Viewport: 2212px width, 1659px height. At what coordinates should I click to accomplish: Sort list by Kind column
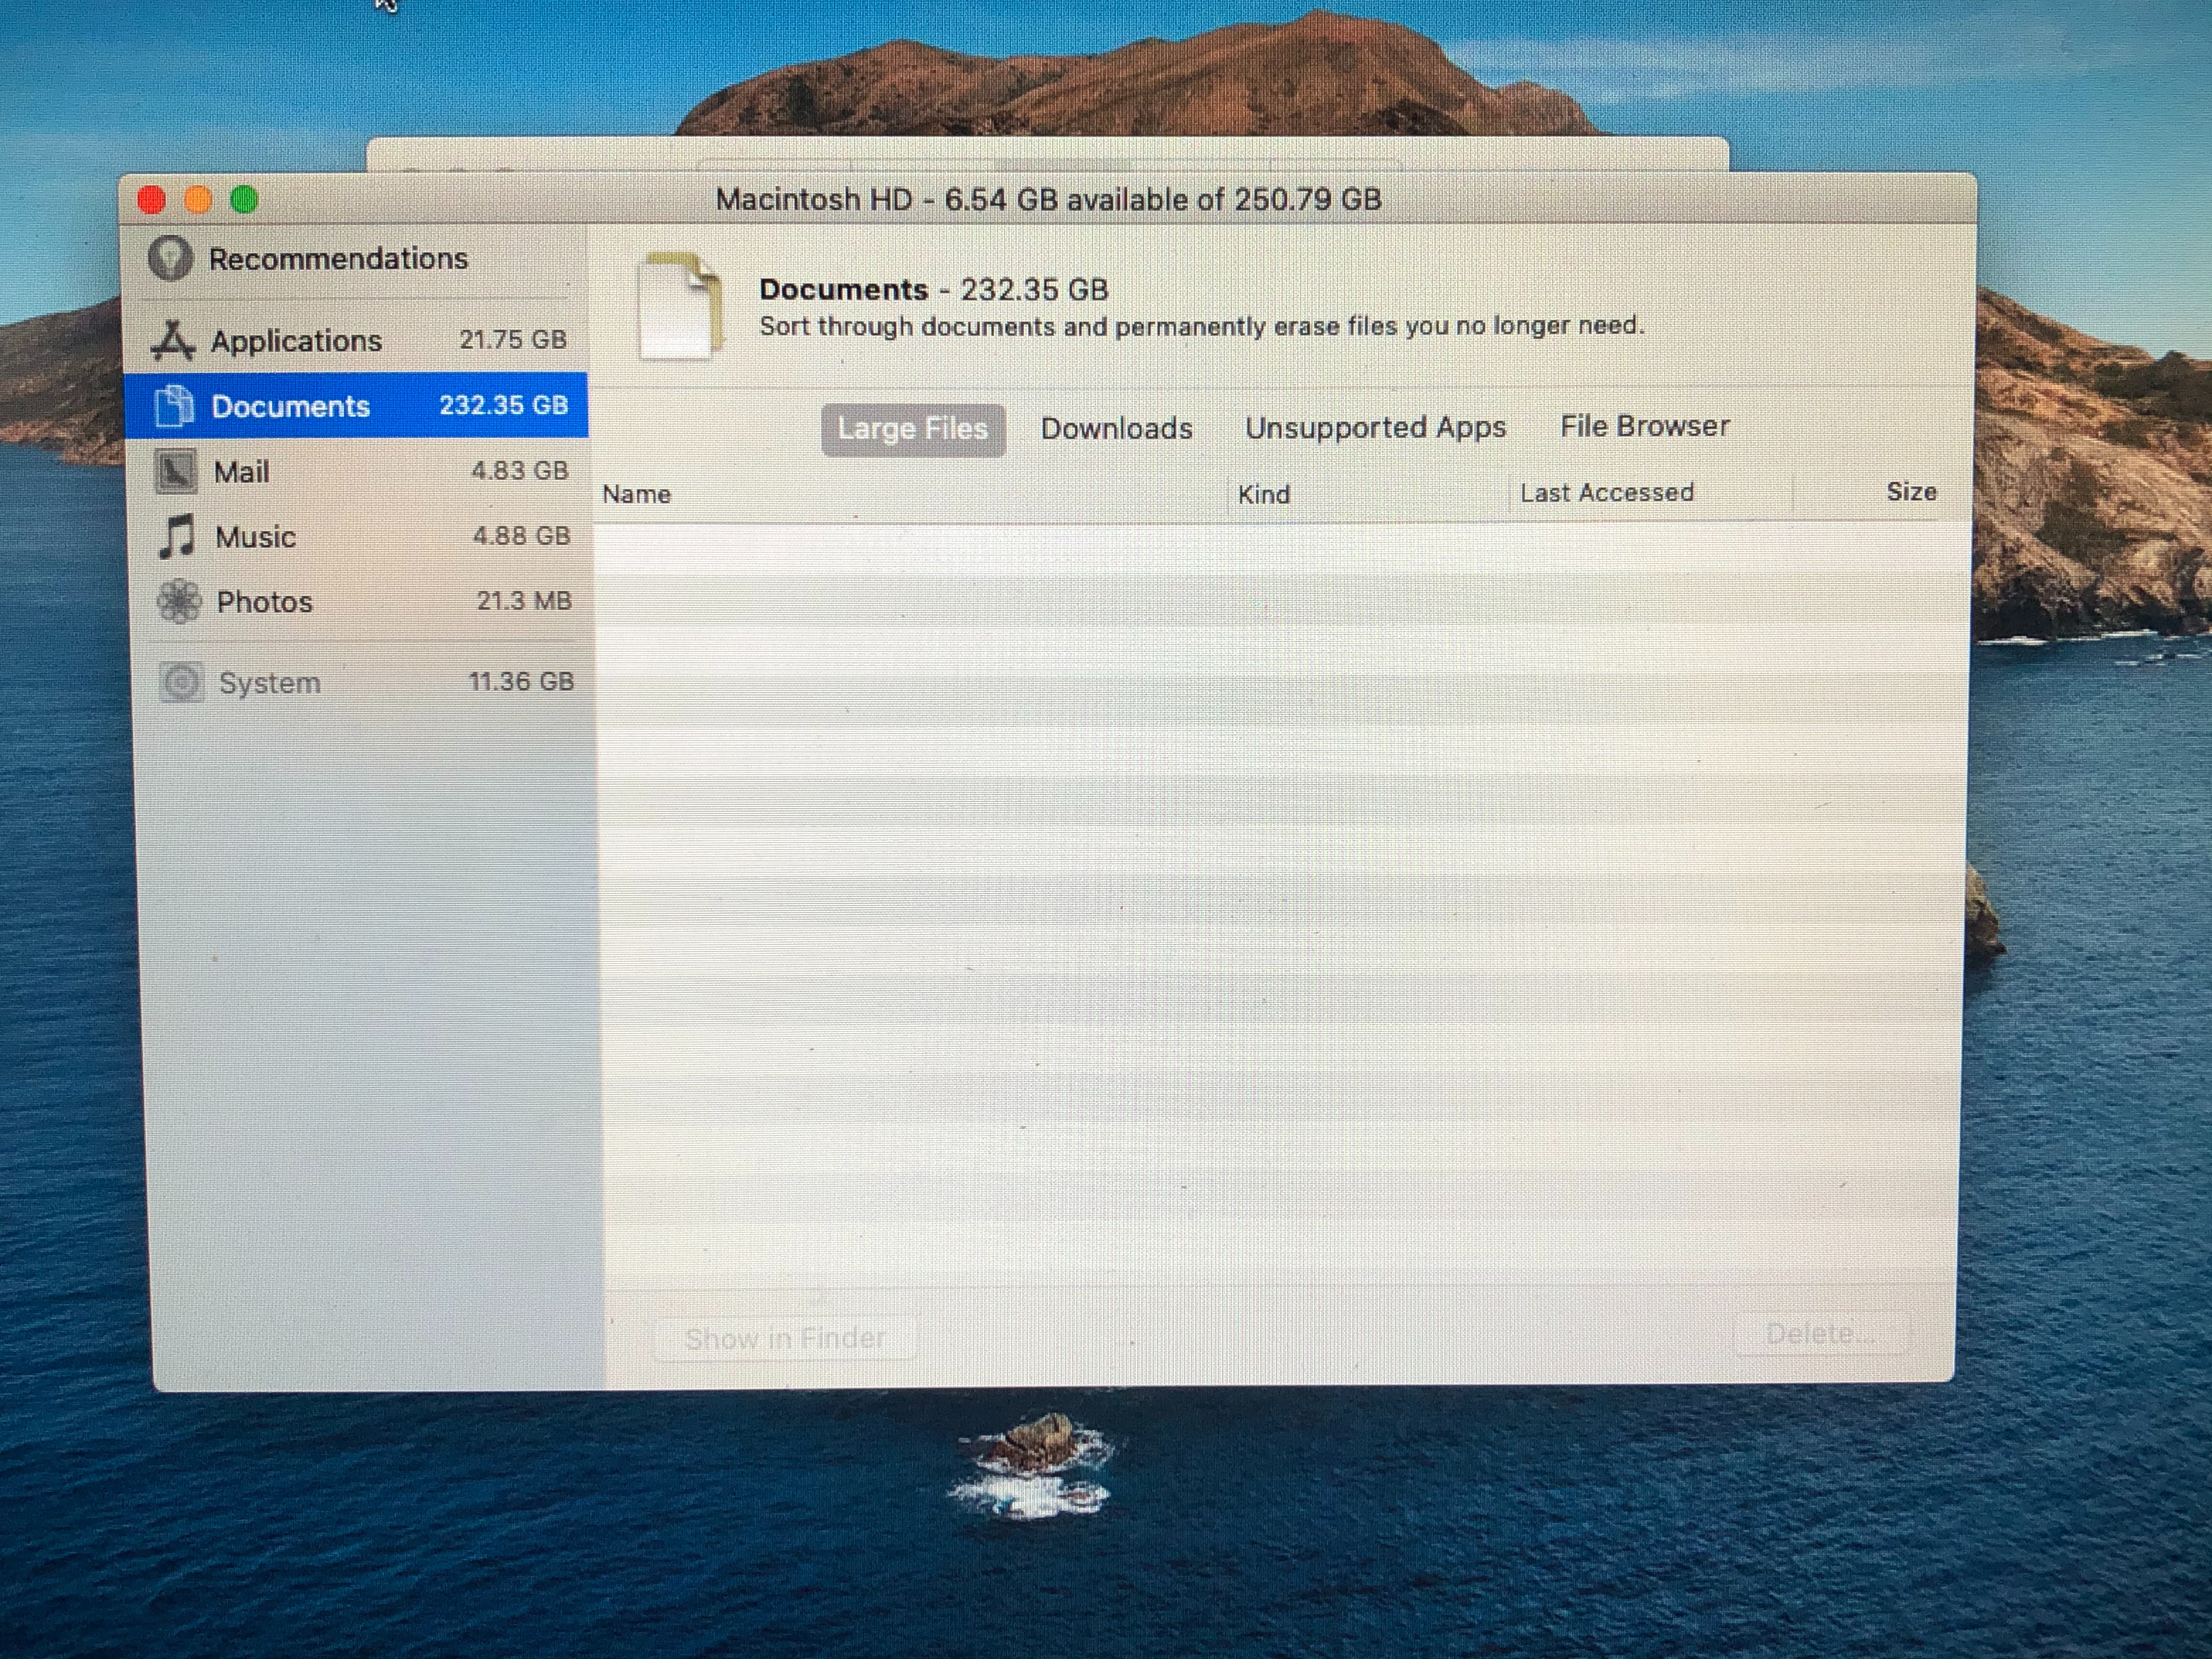pyautogui.click(x=1263, y=494)
